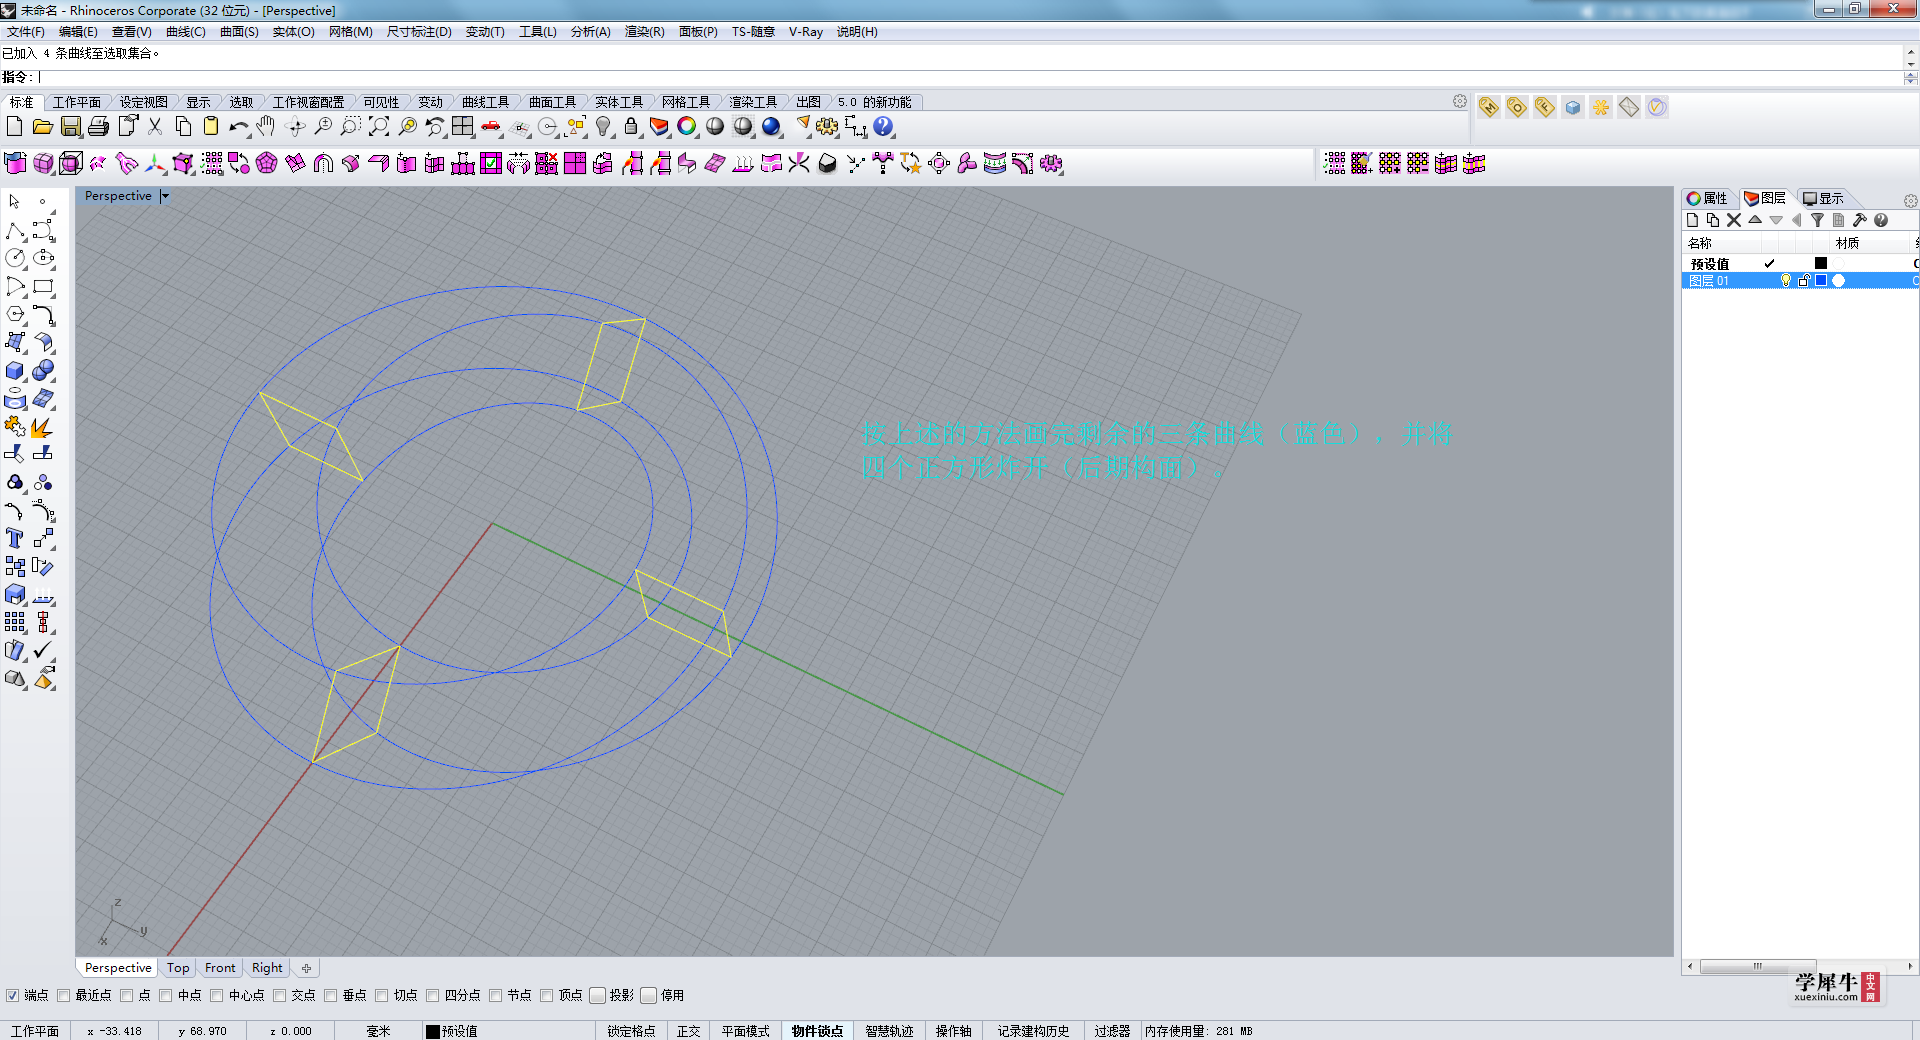Click the Polygon hexagon tool
This screenshot has height=1040, width=1920.
15,315
